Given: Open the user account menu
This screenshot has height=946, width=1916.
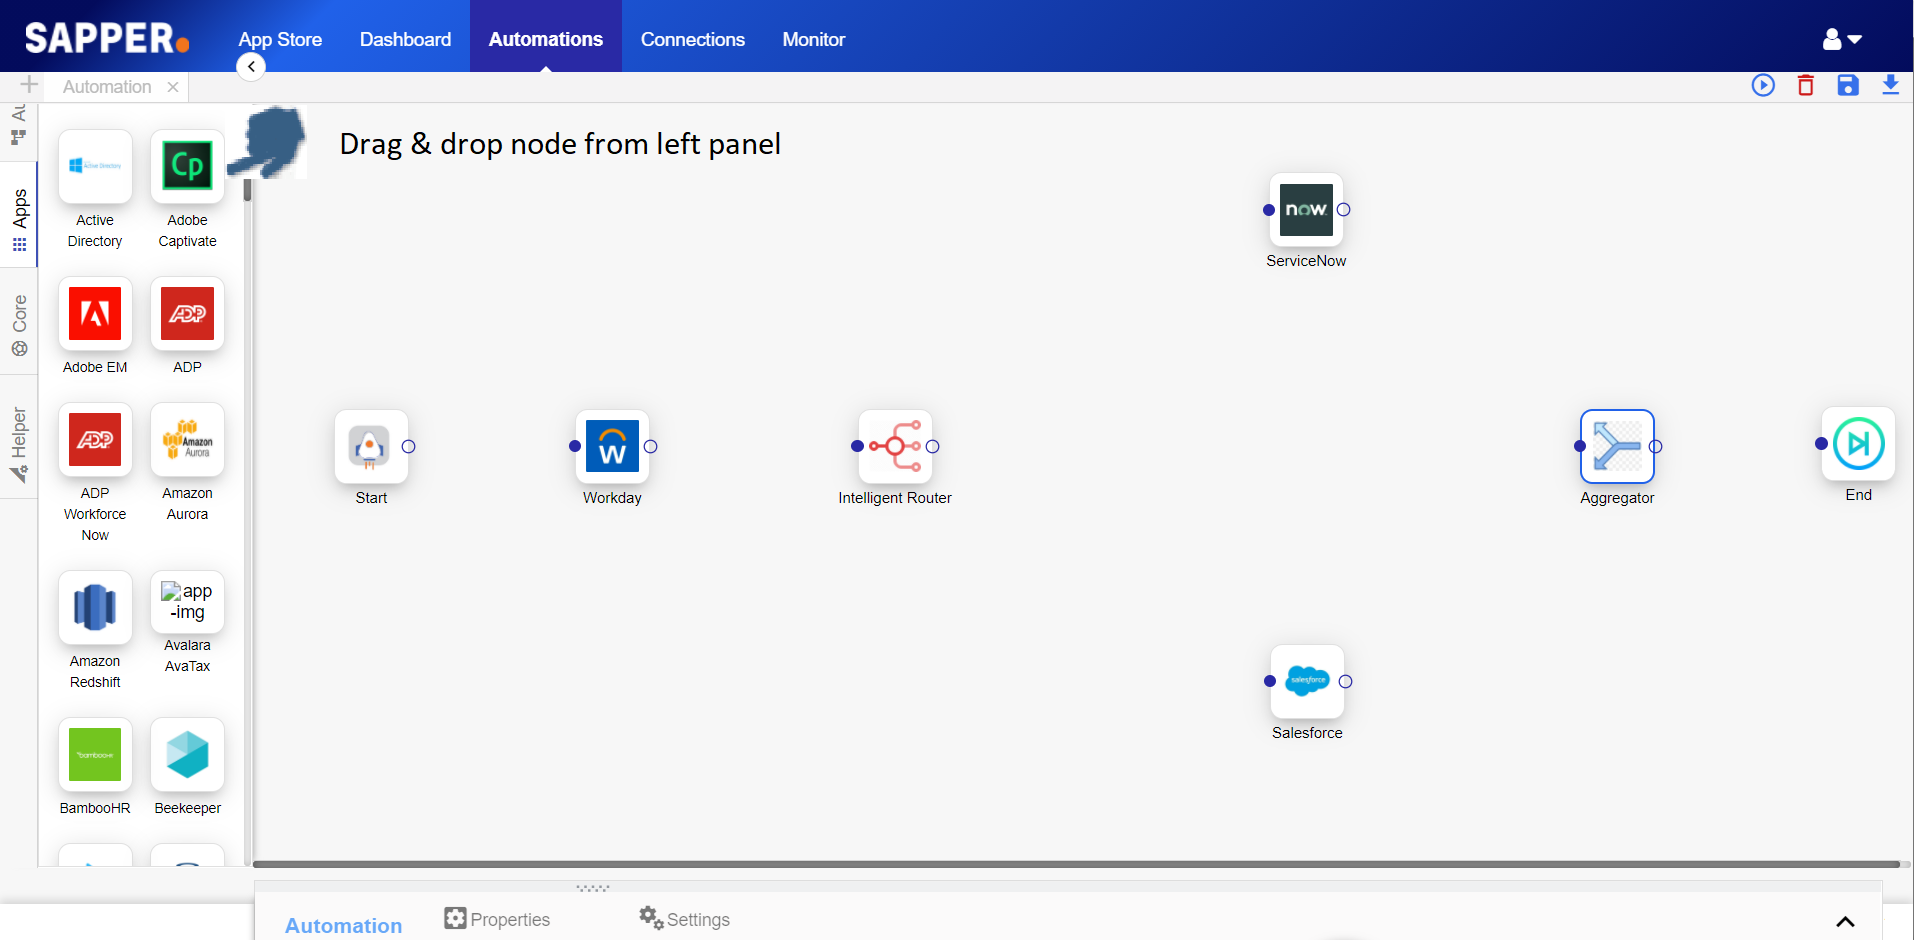Looking at the screenshot, I should point(1841,39).
